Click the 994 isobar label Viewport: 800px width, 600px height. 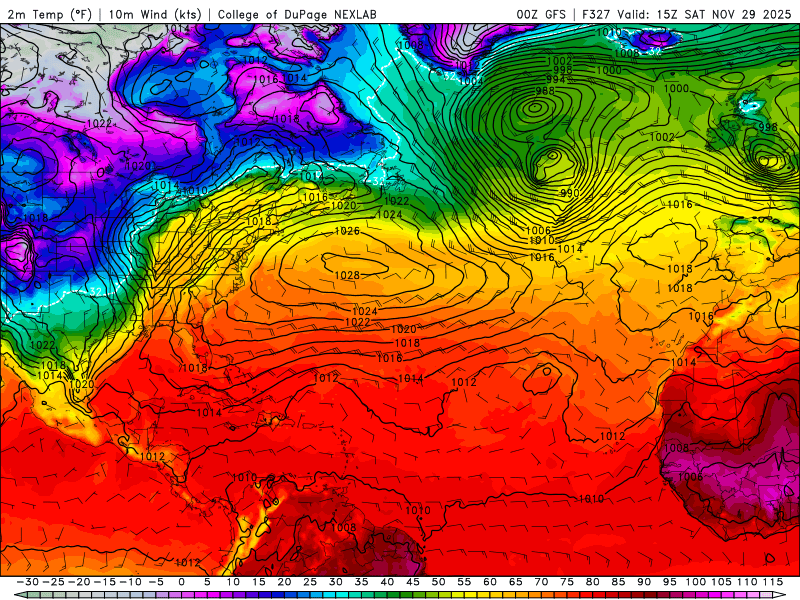(556, 79)
